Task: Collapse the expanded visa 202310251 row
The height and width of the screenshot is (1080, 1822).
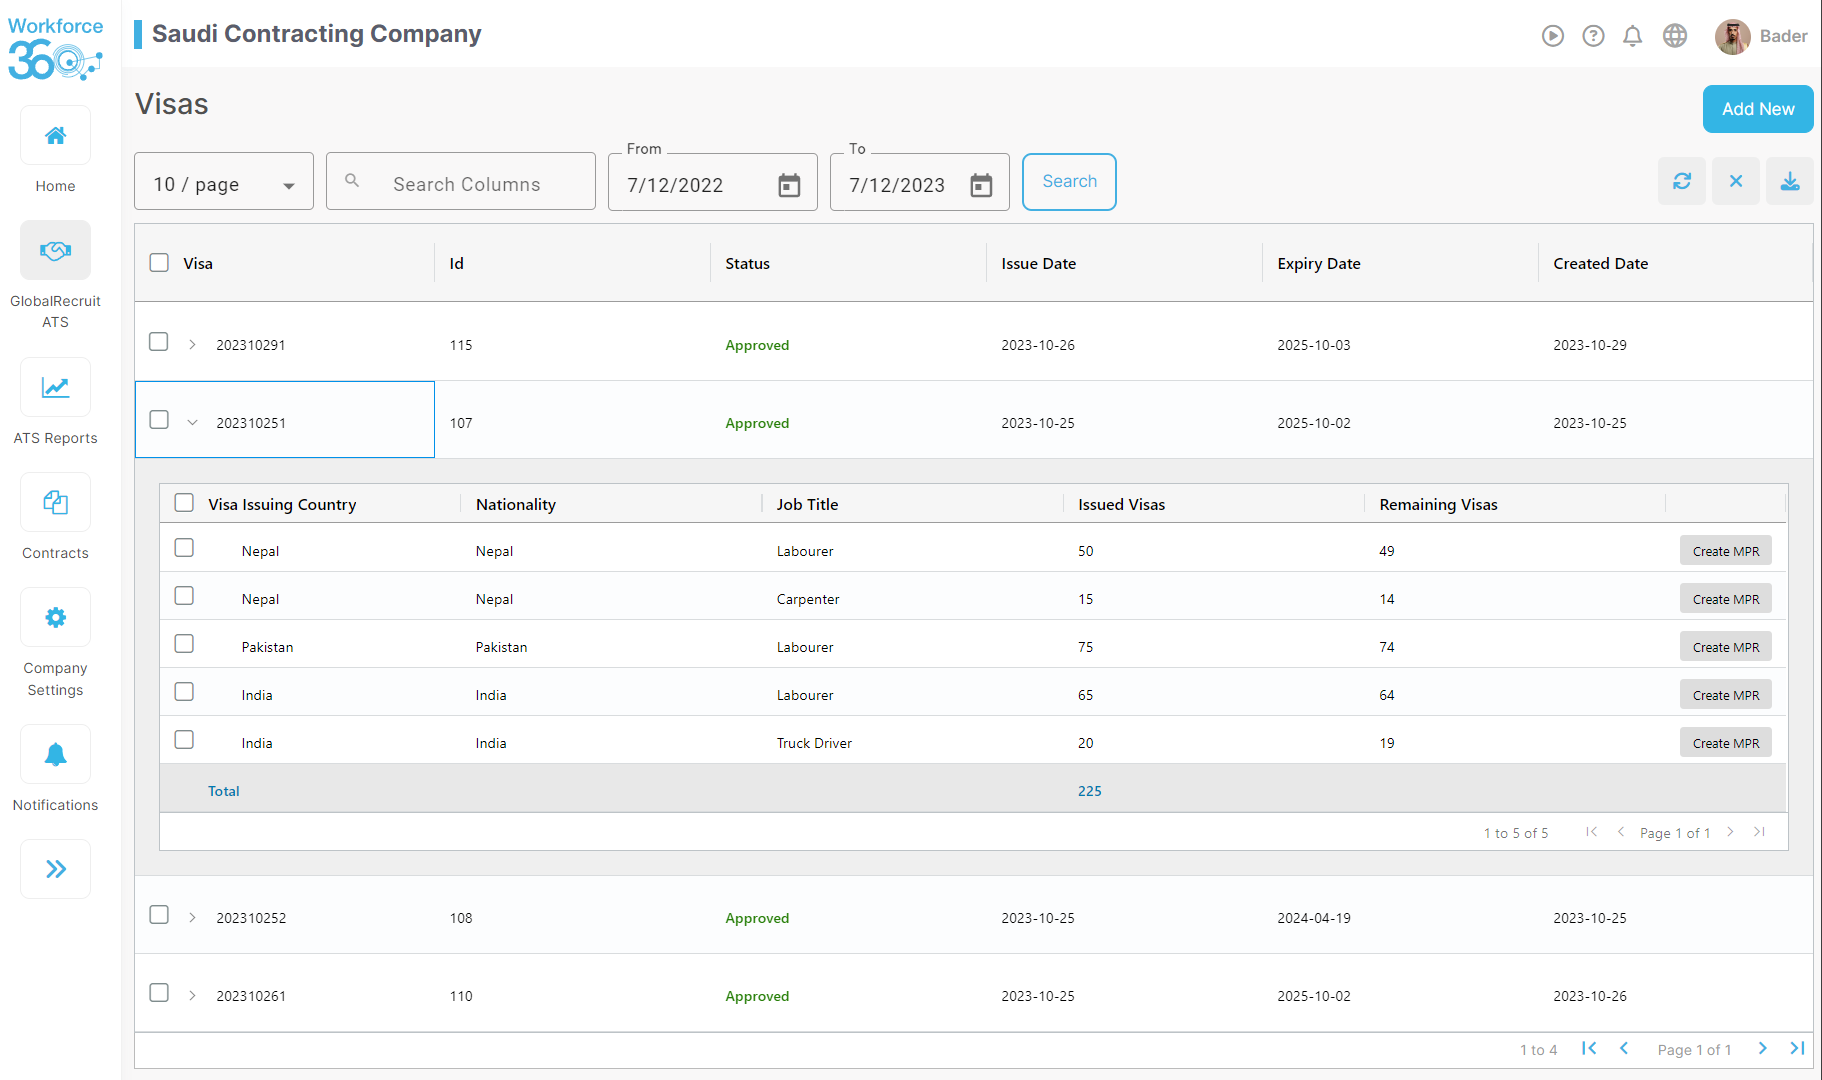Action: coord(192,422)
